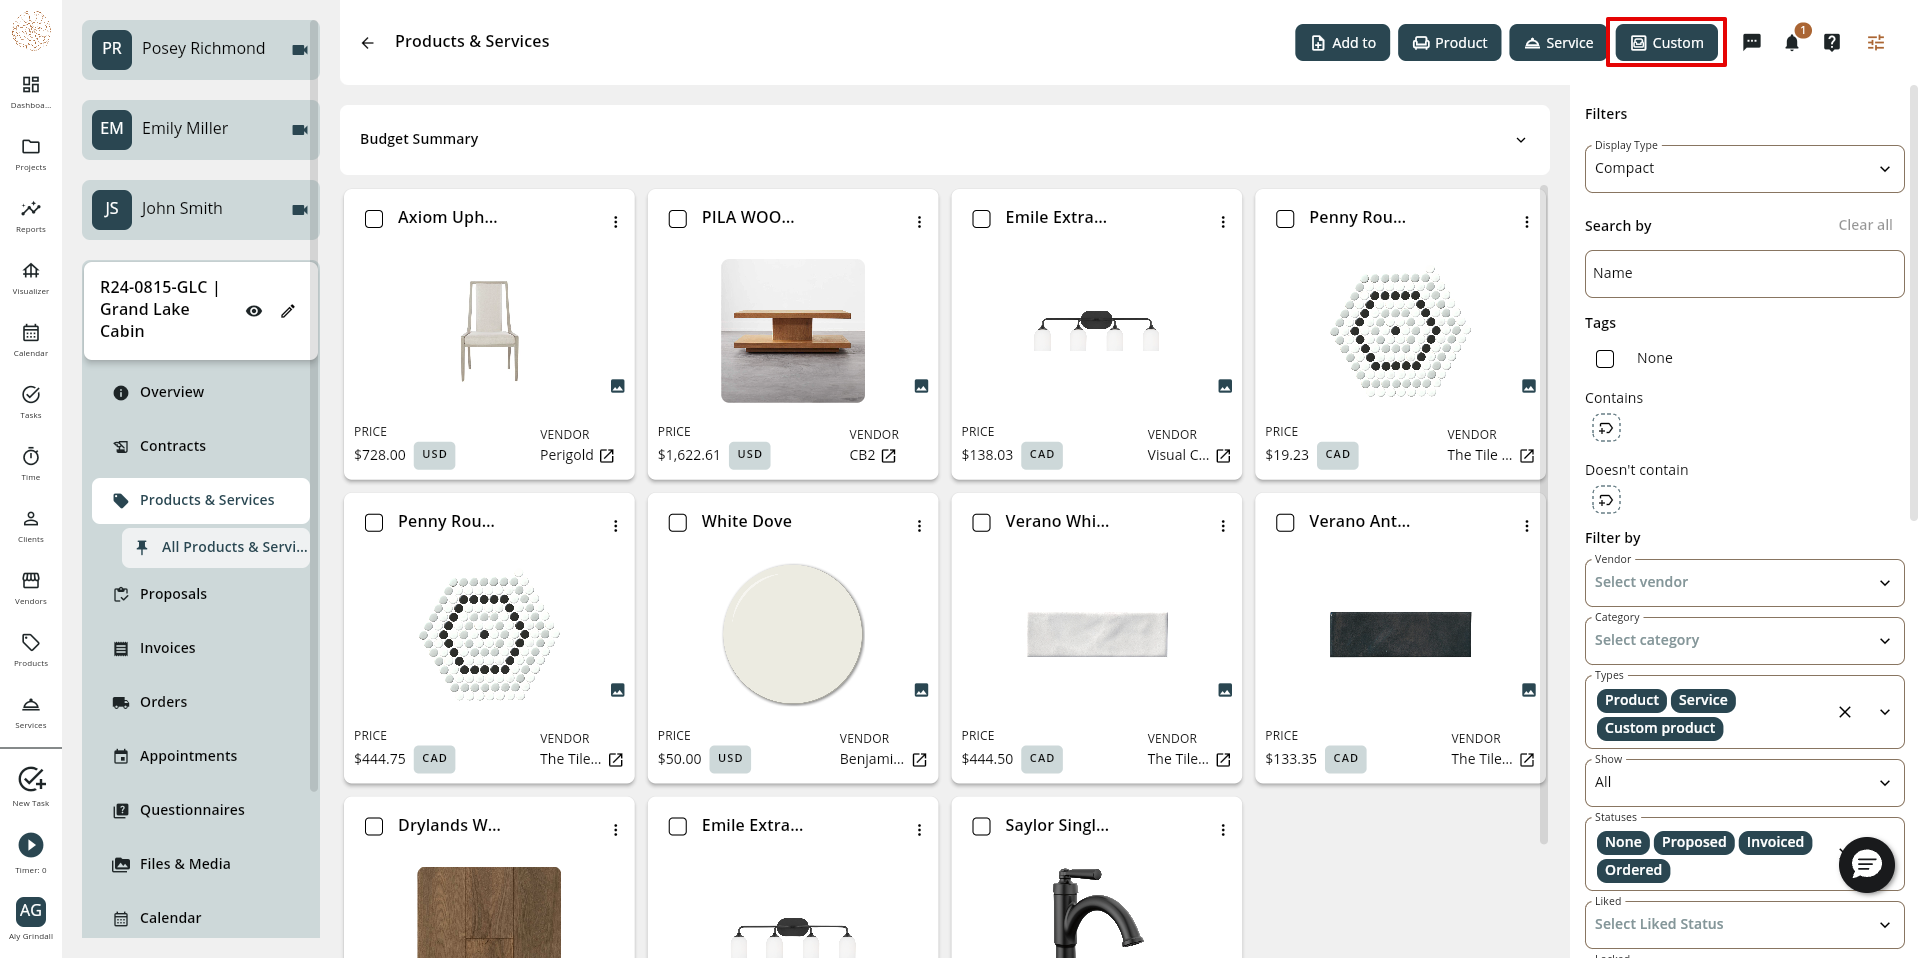Open the Select vendor dropdown

tap(1744, 583)
